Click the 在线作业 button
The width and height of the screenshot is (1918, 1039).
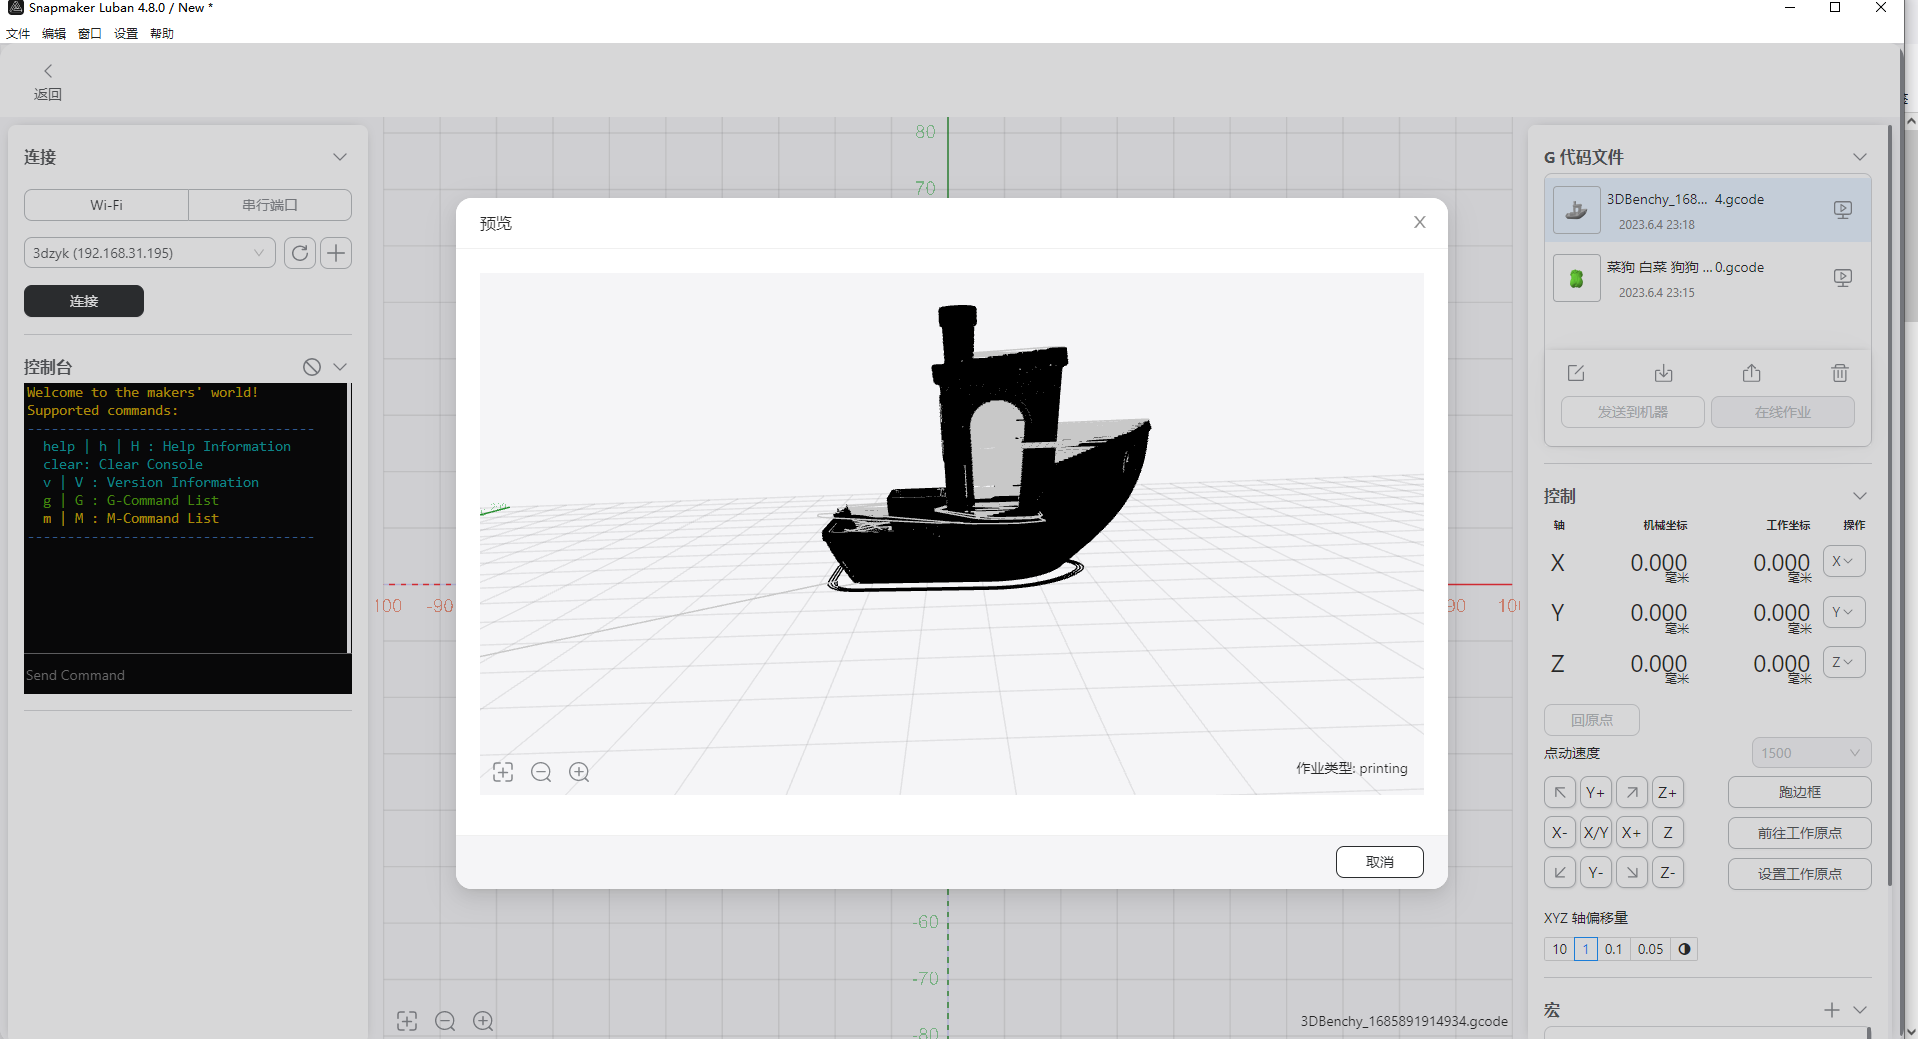[1783, 412]
